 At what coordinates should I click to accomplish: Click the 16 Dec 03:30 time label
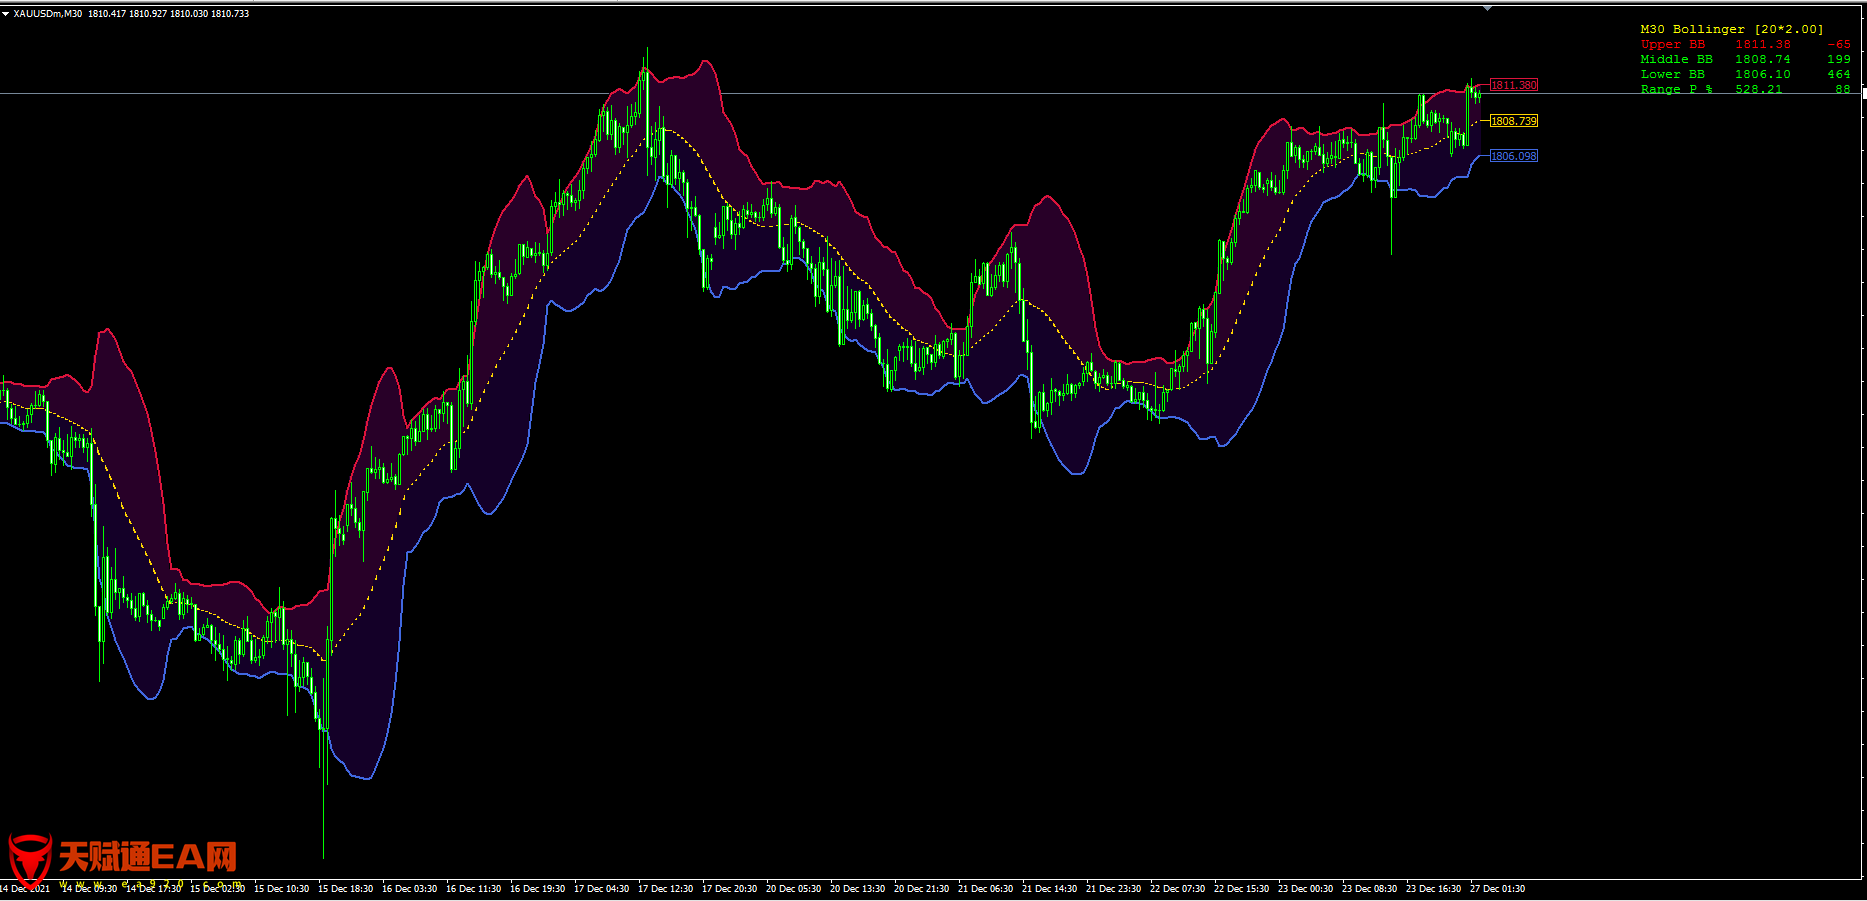[410, 888]
